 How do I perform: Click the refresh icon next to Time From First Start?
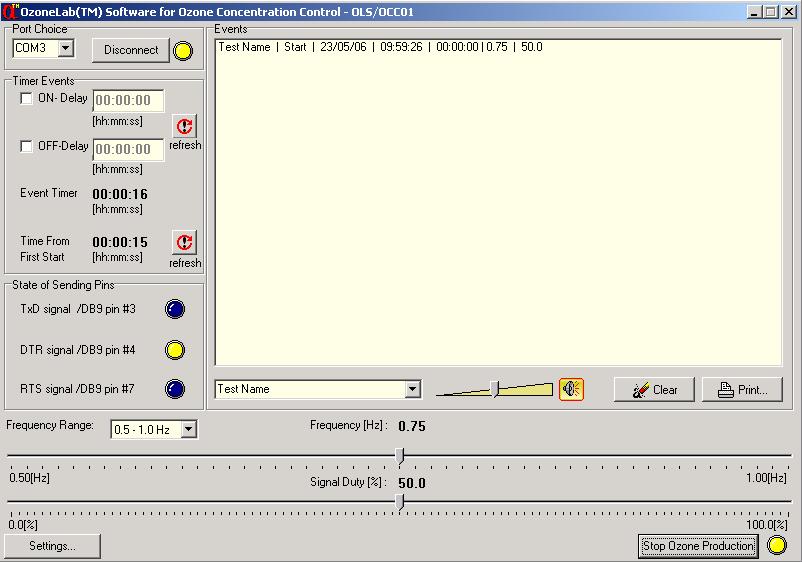tap(184, 242)
